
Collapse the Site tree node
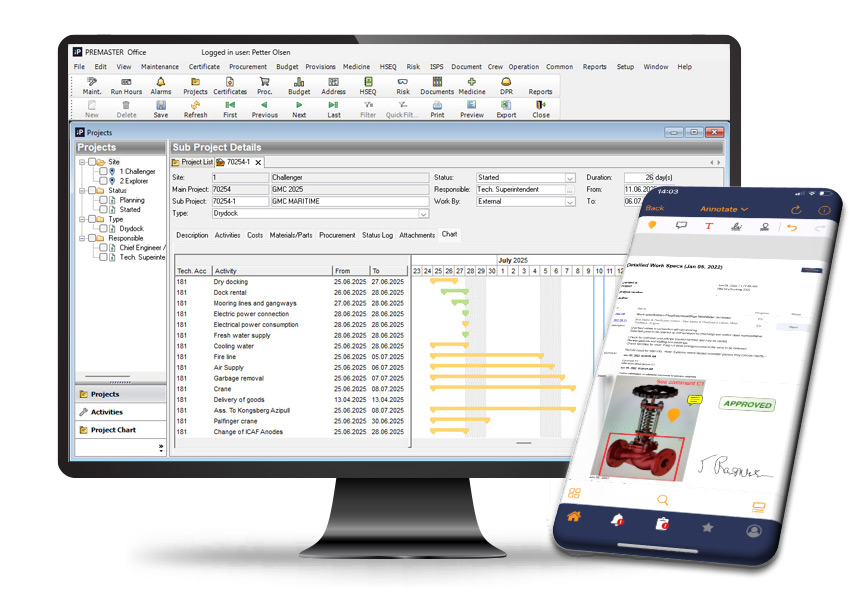point(82,162)
